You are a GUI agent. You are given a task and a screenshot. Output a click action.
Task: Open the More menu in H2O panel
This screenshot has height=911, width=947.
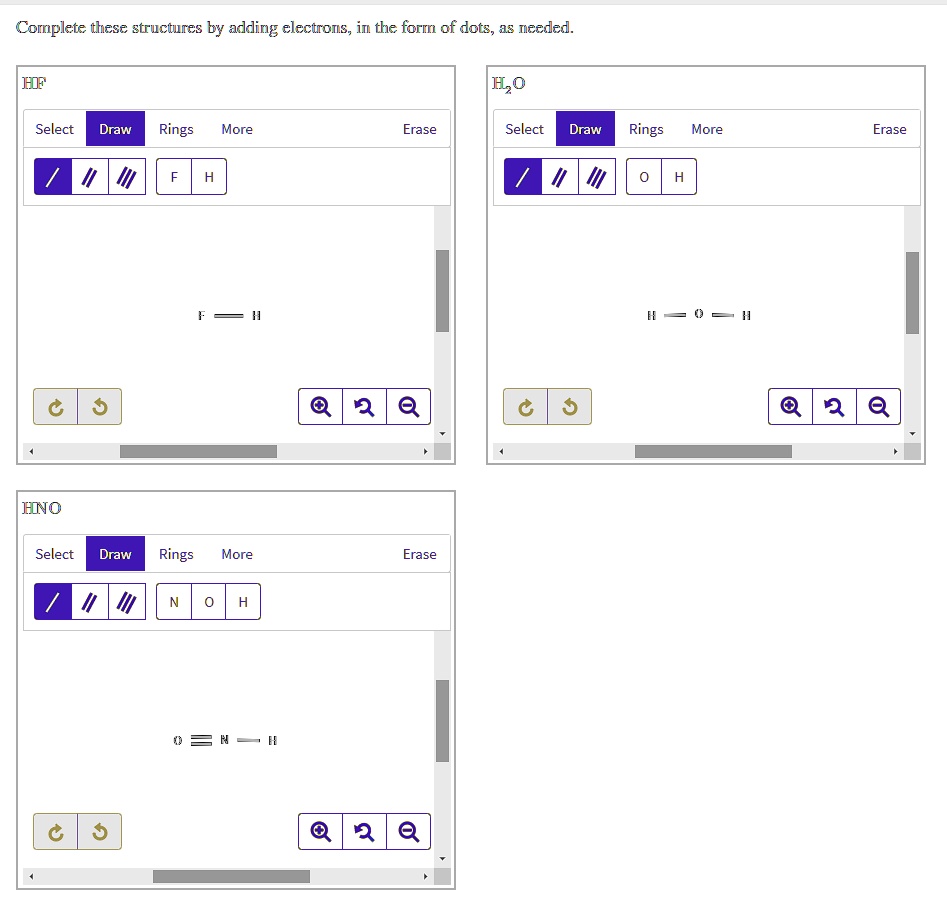pos(707,129)
